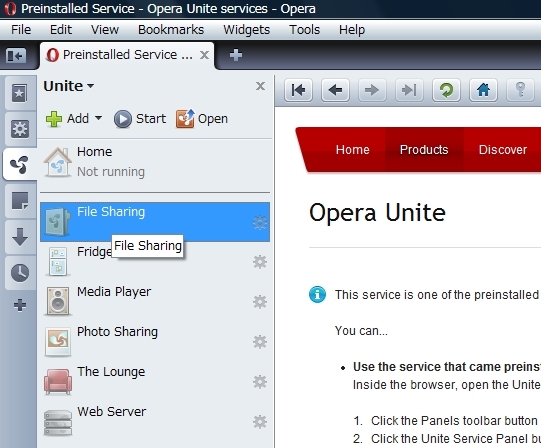Image resolution: width=541 pixels, height=448 pixels.
Task: Close the Unite panel
Action: tap(260, 86)
